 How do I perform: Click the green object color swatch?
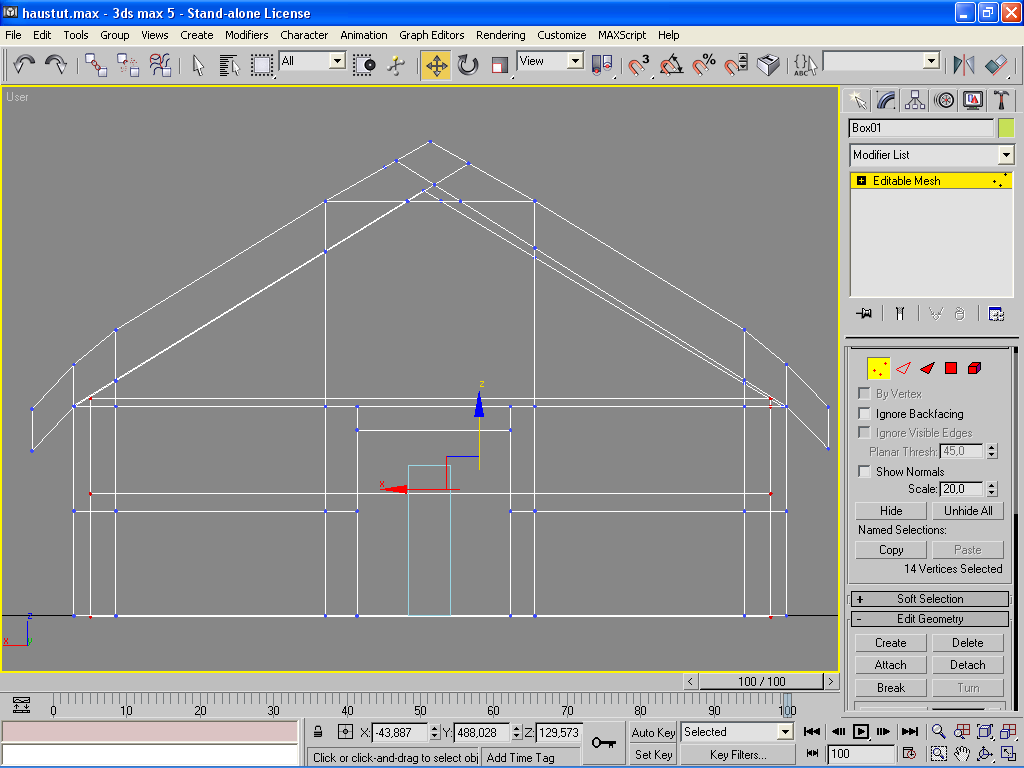click(1006, 128)
